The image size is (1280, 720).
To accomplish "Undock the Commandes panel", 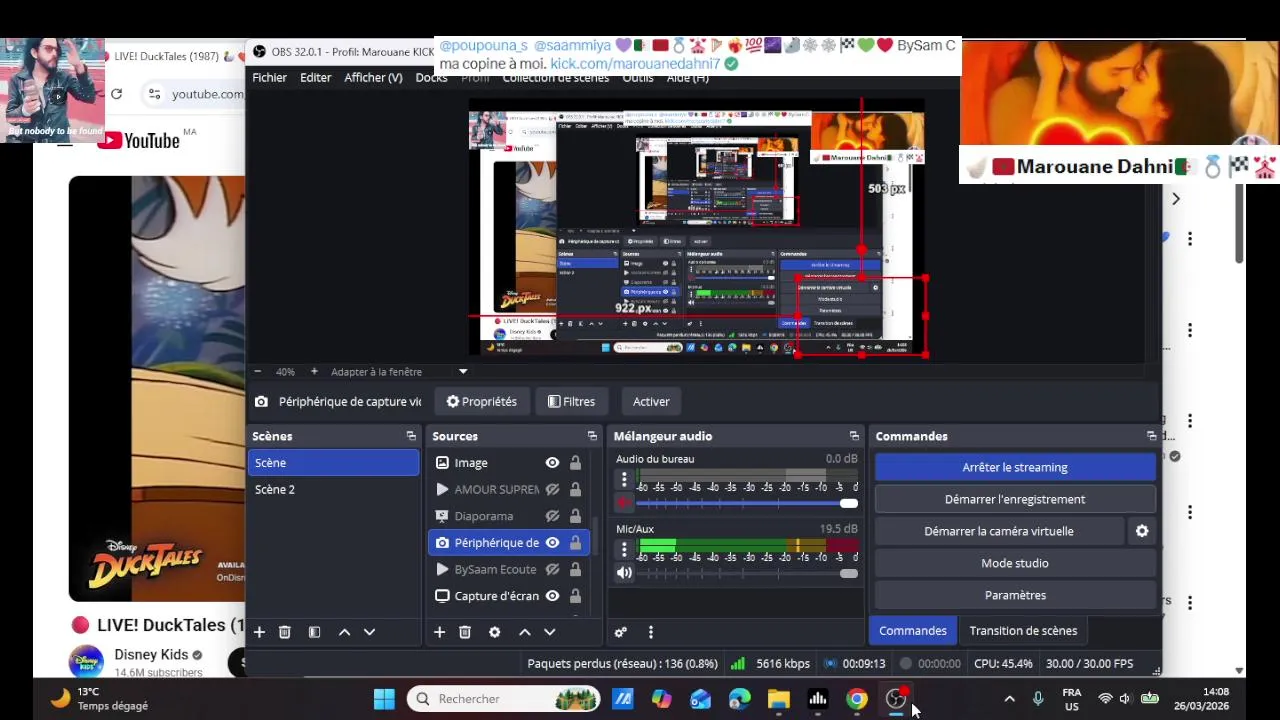I will [1151, 436].
